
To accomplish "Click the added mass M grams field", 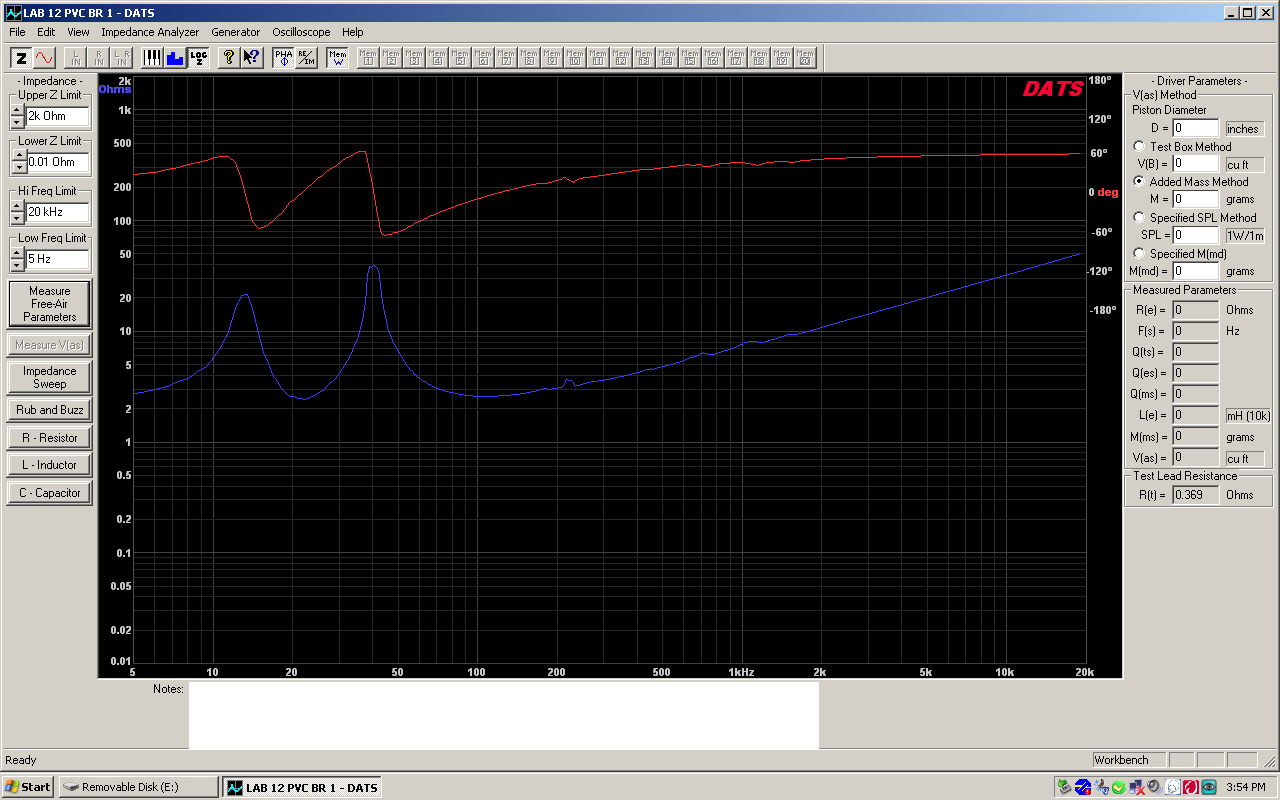I will pyautogui.click(x=1196, y=199).
